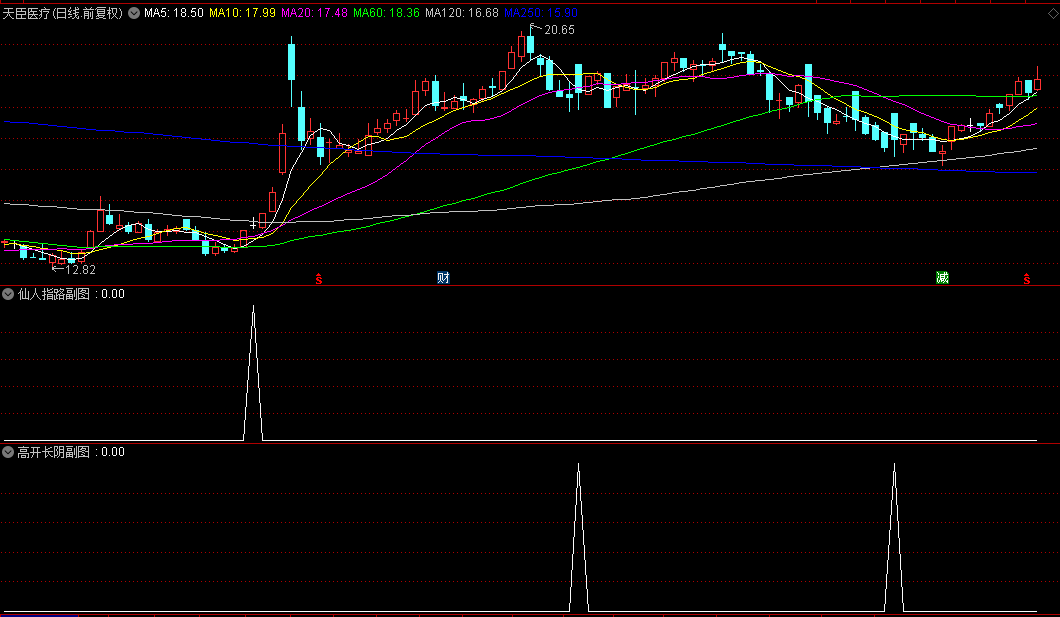Click the green 减 marker icon
Screen dimensions: 1060x617
[942, 277]
